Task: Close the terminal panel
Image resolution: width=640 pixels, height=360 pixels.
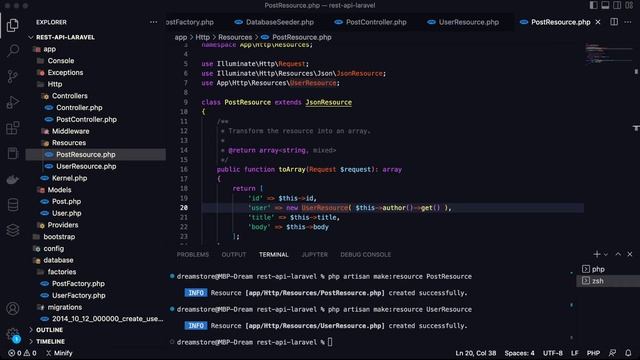Action: [630, 254]
